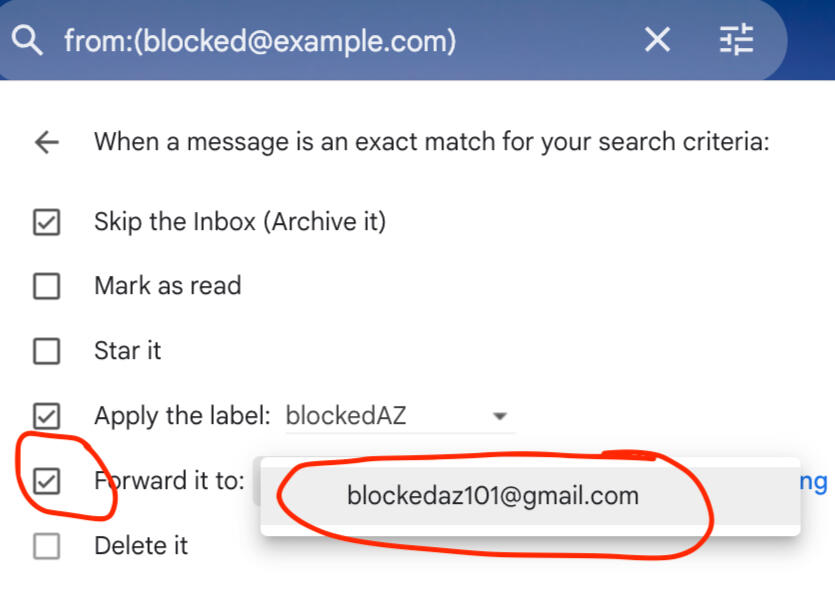Enable the Mark as read checkbox

tap(47, 287)
